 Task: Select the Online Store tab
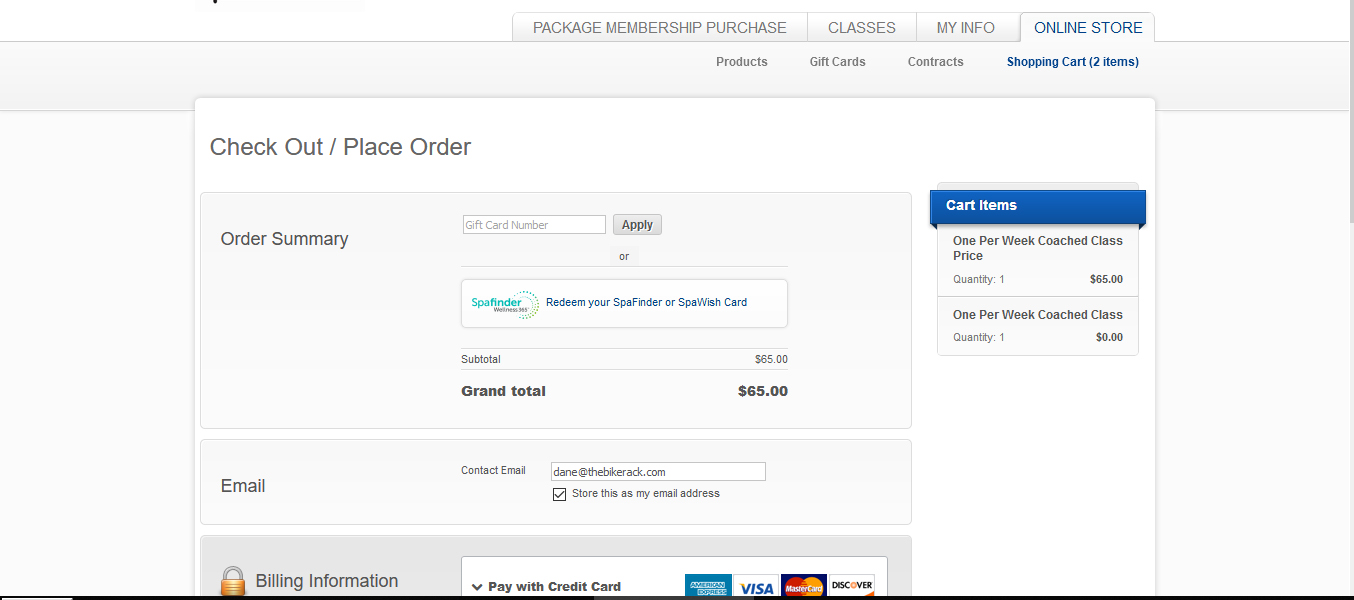coord(1087,28)
